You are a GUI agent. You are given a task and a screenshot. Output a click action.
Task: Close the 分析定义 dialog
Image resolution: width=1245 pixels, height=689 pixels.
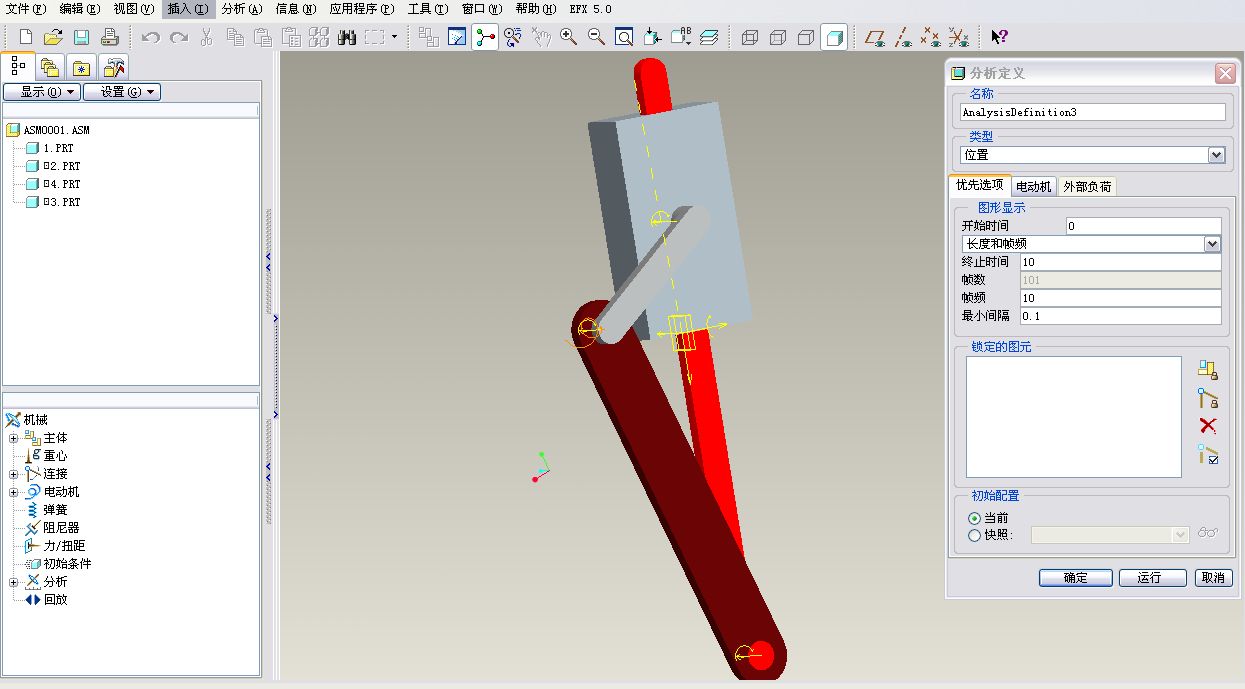1224,74
